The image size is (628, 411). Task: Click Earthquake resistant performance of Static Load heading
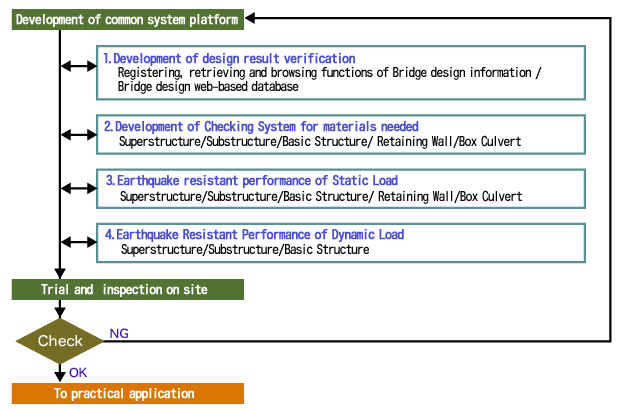point(252,181)
